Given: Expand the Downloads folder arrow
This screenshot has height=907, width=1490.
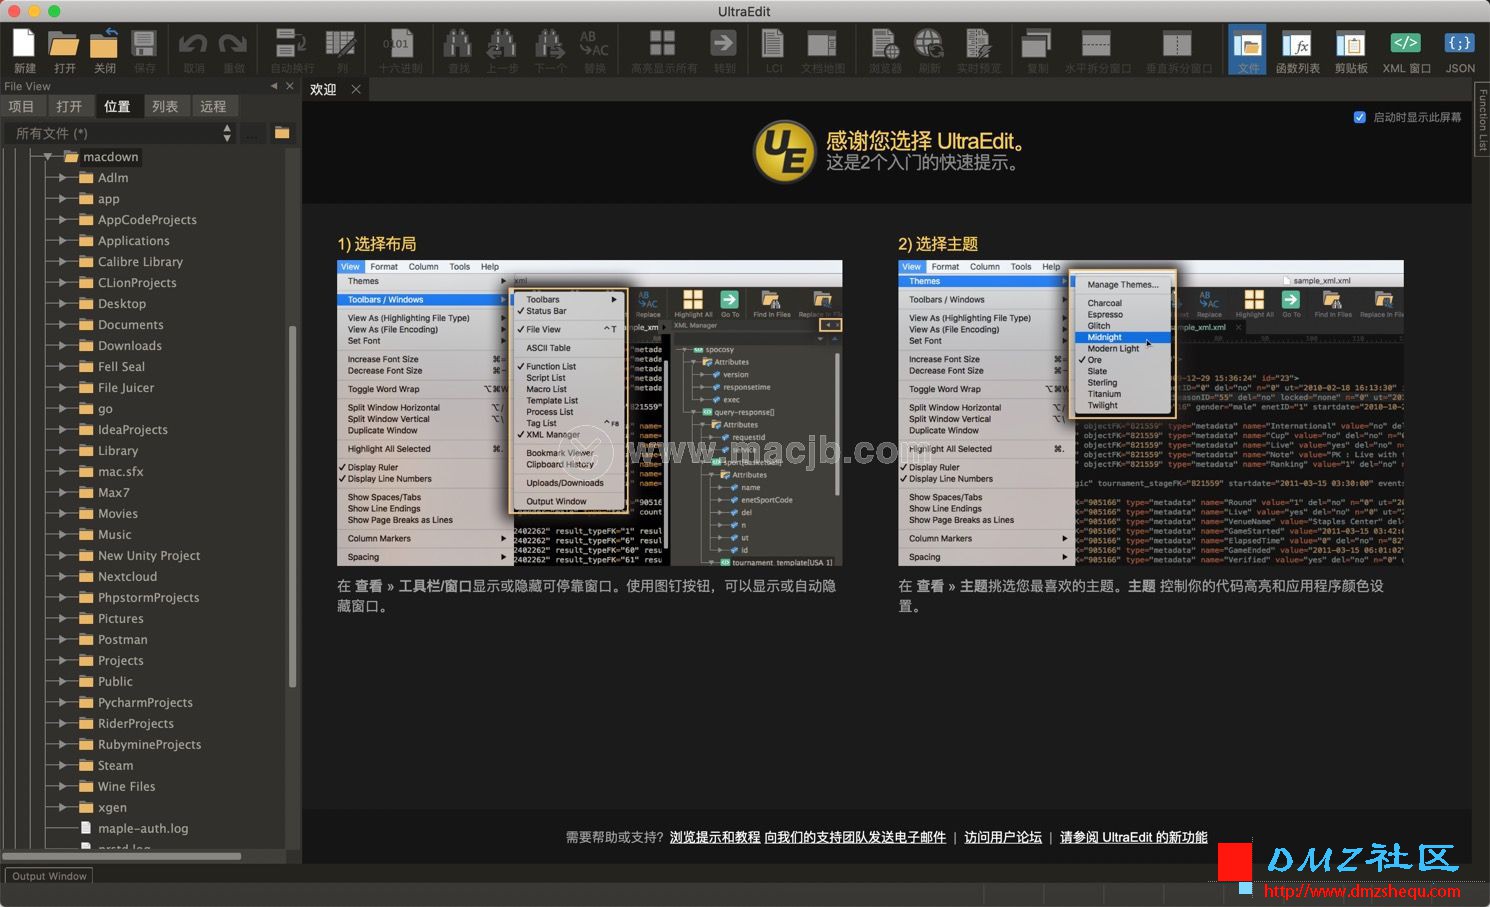Looking at the screenshot, I should pos(62,346).
